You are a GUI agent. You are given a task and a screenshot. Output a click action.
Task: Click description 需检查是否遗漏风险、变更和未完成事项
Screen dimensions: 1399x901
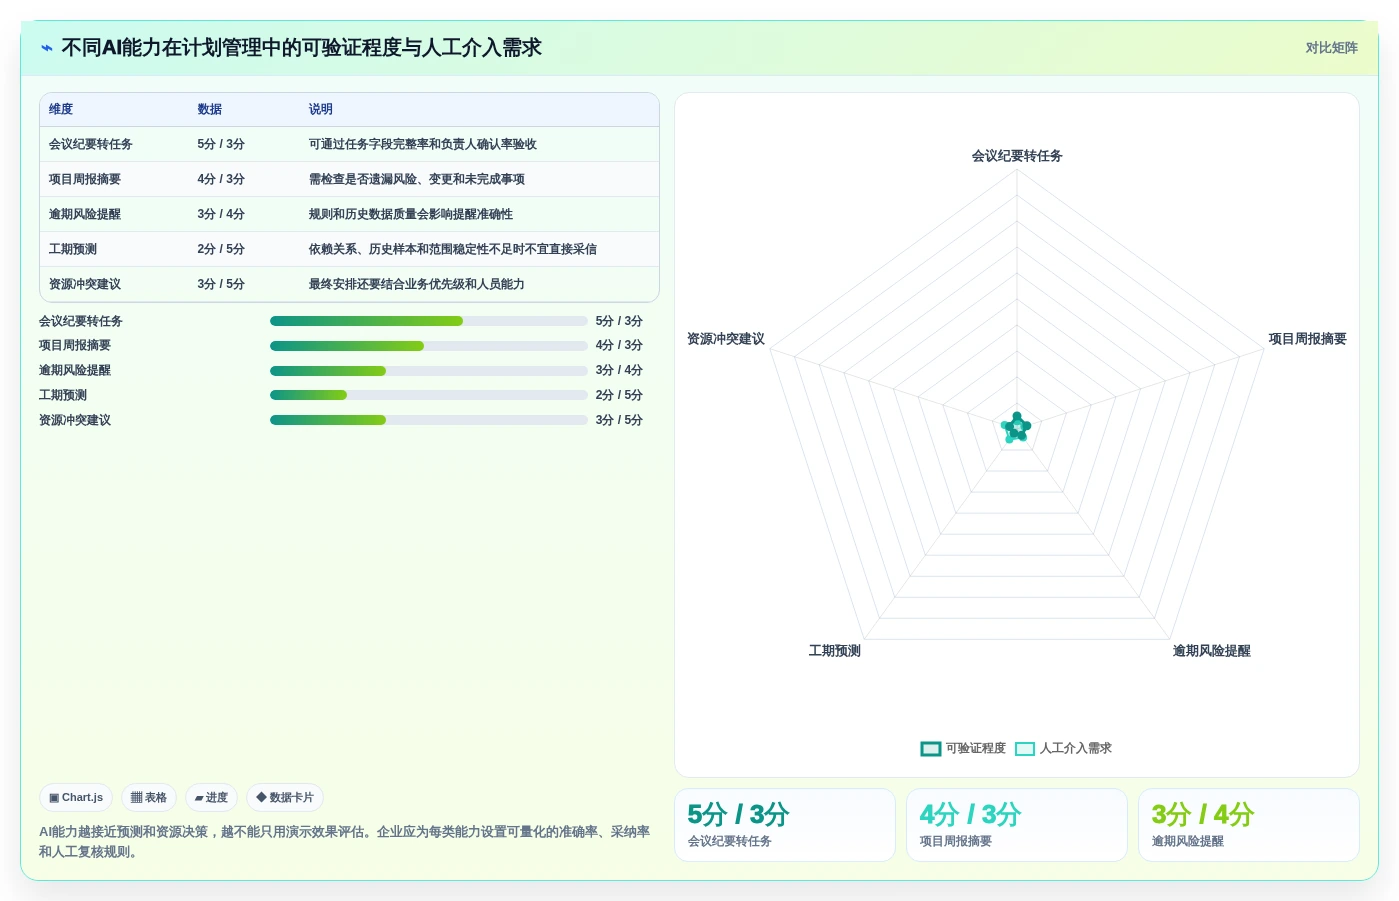[x=417, y=179]
